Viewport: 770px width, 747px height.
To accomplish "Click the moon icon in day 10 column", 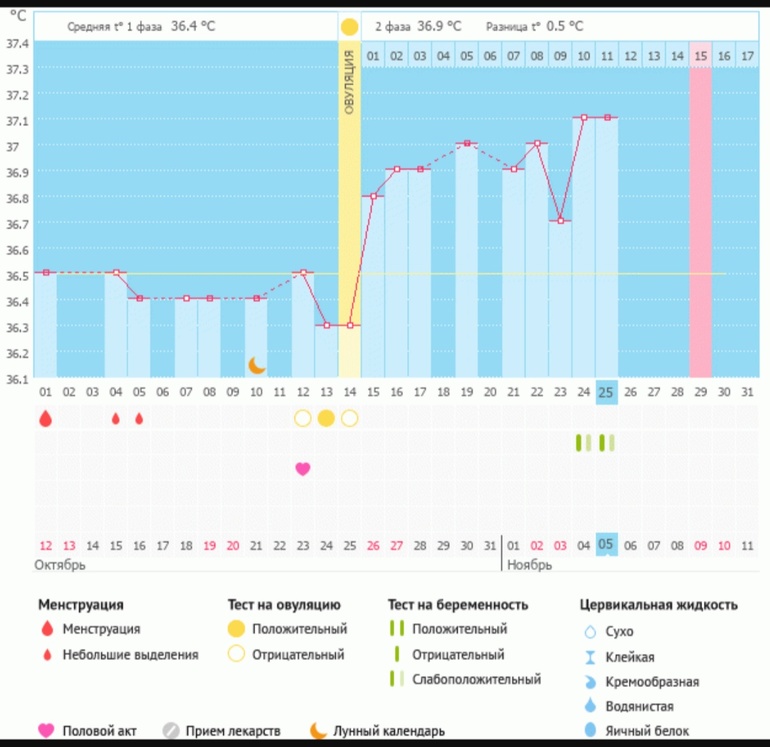I will [x=257, y=365].
